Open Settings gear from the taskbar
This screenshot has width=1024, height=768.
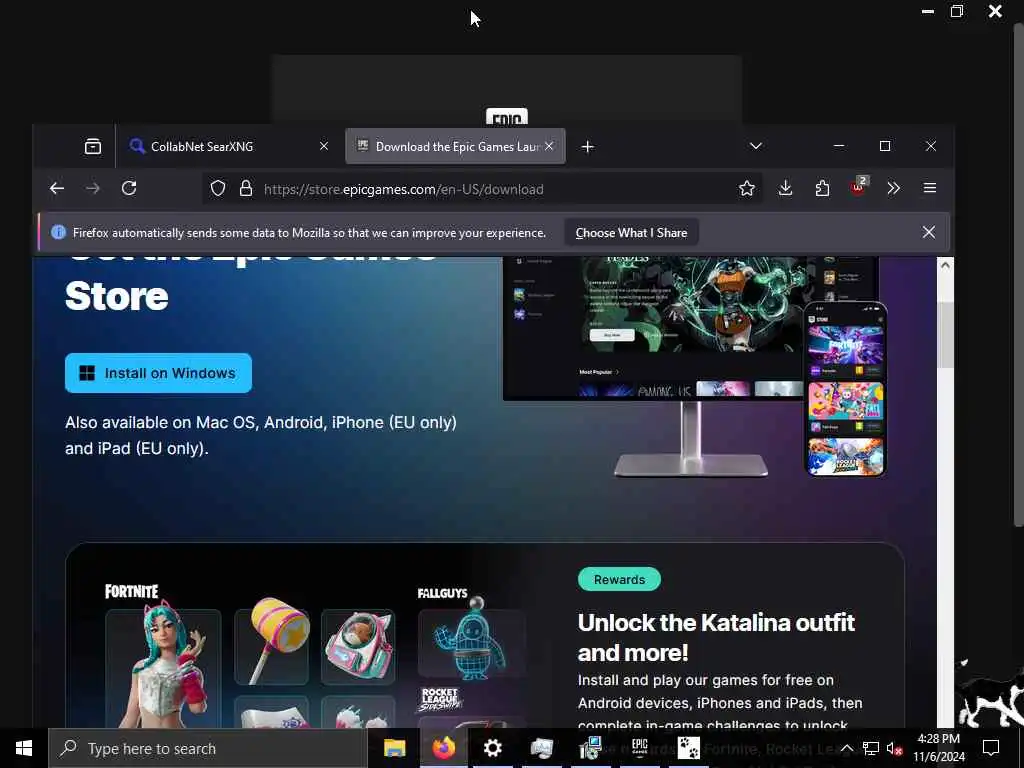coord(493,748)
